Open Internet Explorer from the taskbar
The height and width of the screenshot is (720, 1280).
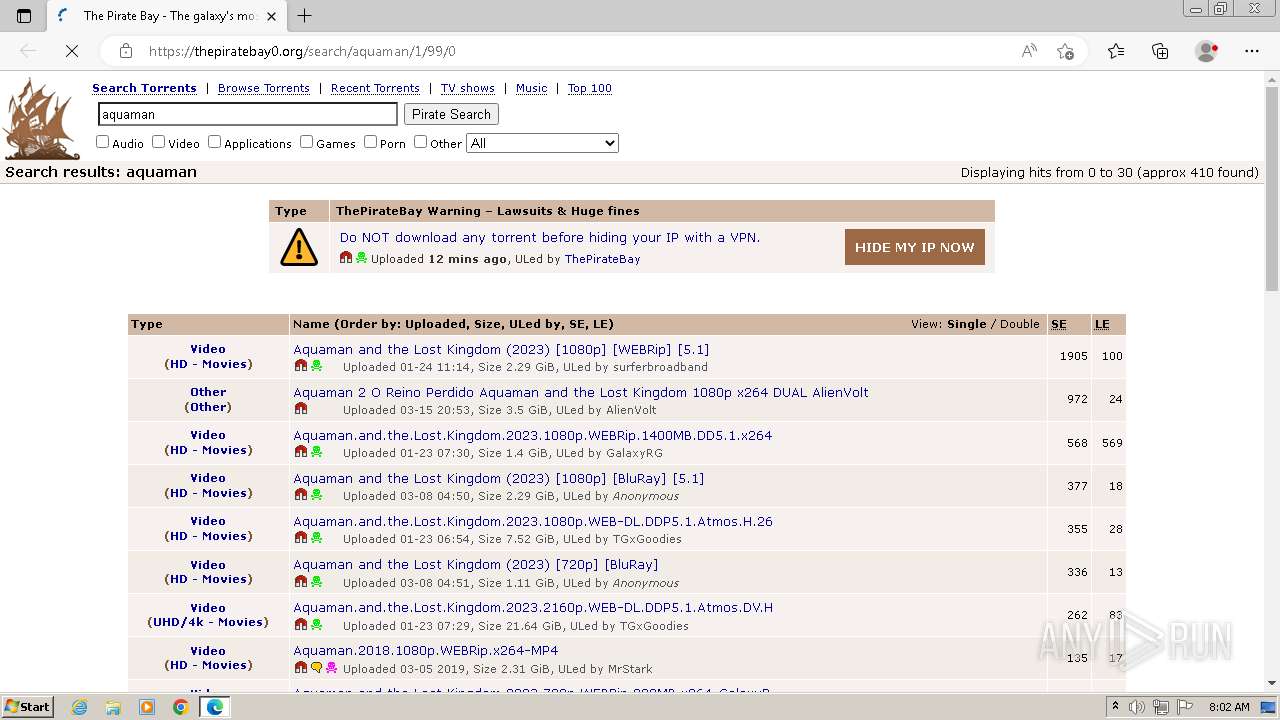click(x=80, y=707)
